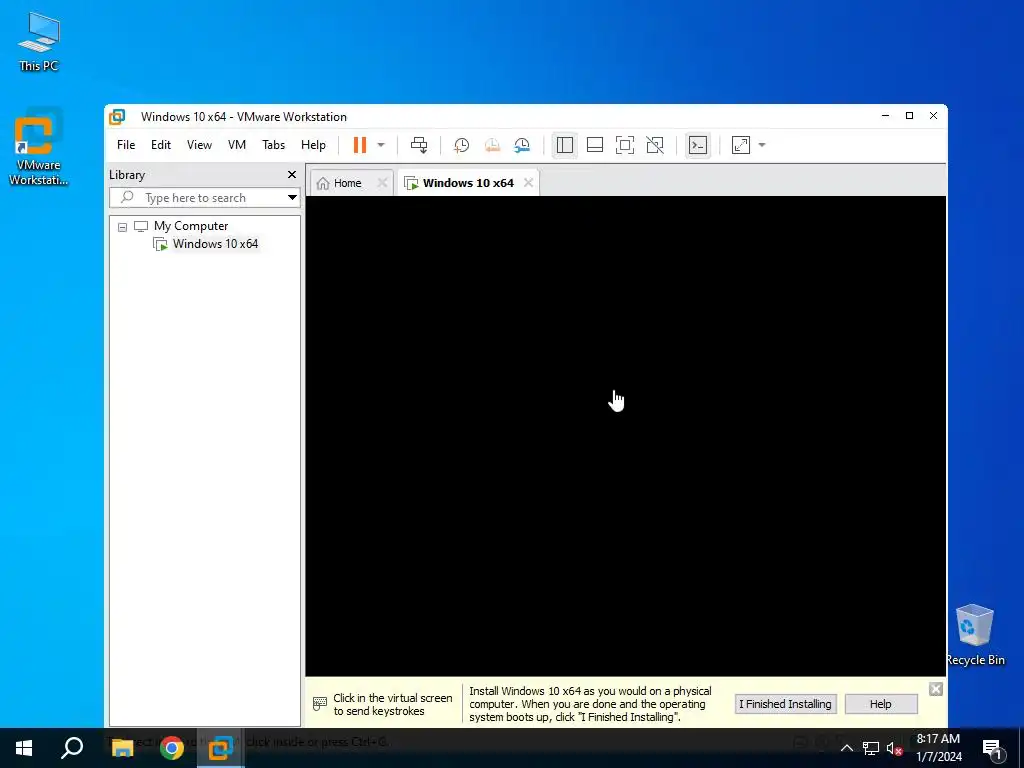The height and width of the screenshot is (768, 1024).
Task: Enter full screen mode
Action: point(625,145)
